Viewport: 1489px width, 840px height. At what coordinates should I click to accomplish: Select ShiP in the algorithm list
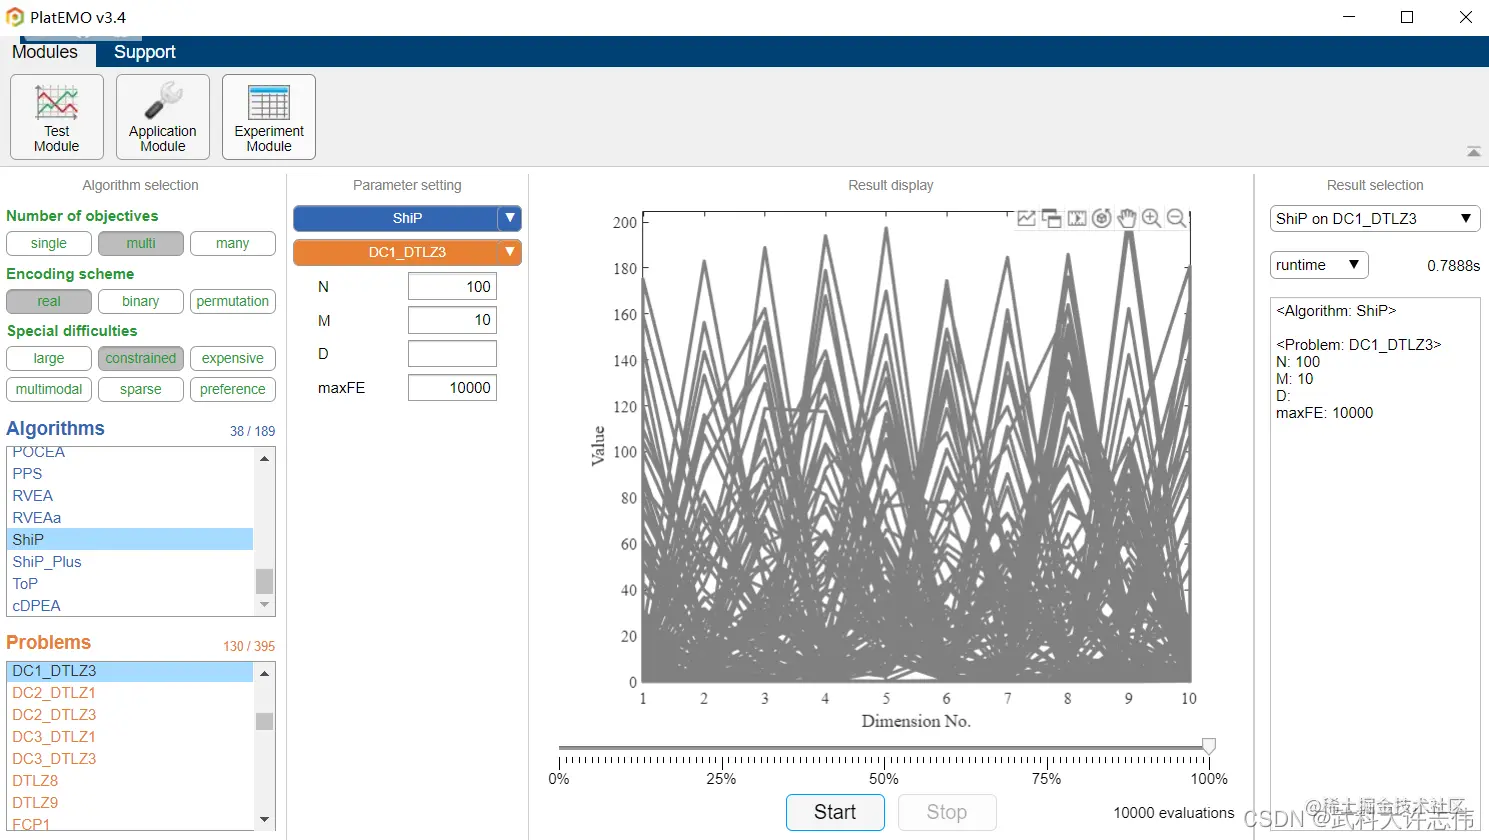pyautogui.click(x=130, y=540)
